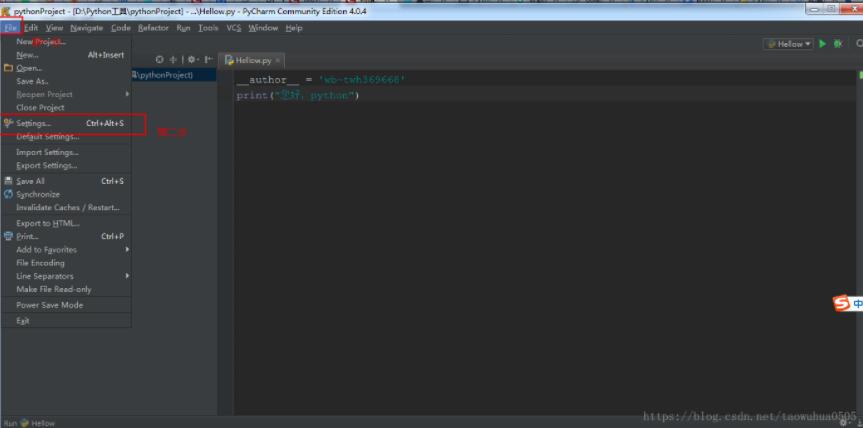Open the Tools menu
Image resolution: width=863 pixels, height=428 pixels.
click(208, 28)
